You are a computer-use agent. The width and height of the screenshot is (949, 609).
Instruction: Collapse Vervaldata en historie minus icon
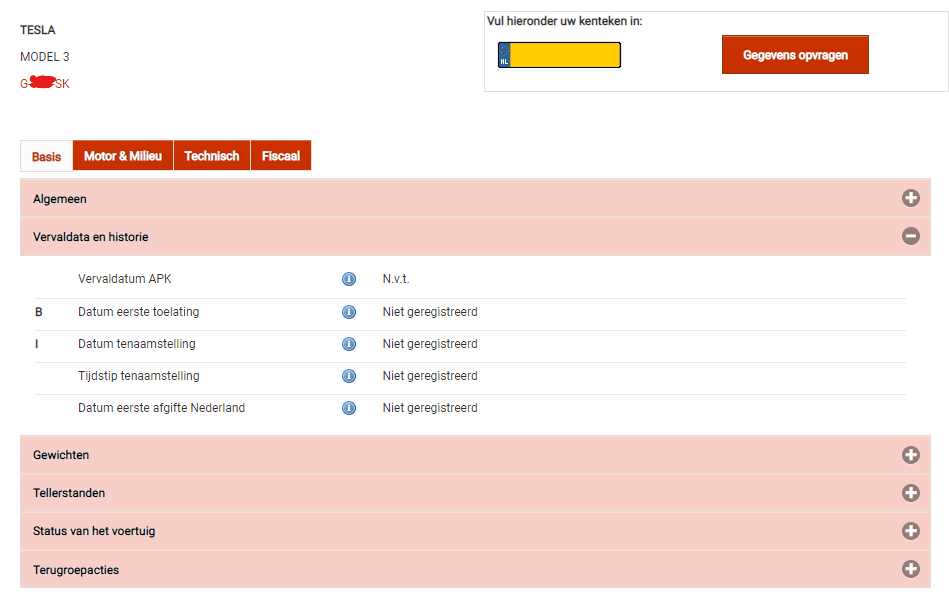(910, 236)
